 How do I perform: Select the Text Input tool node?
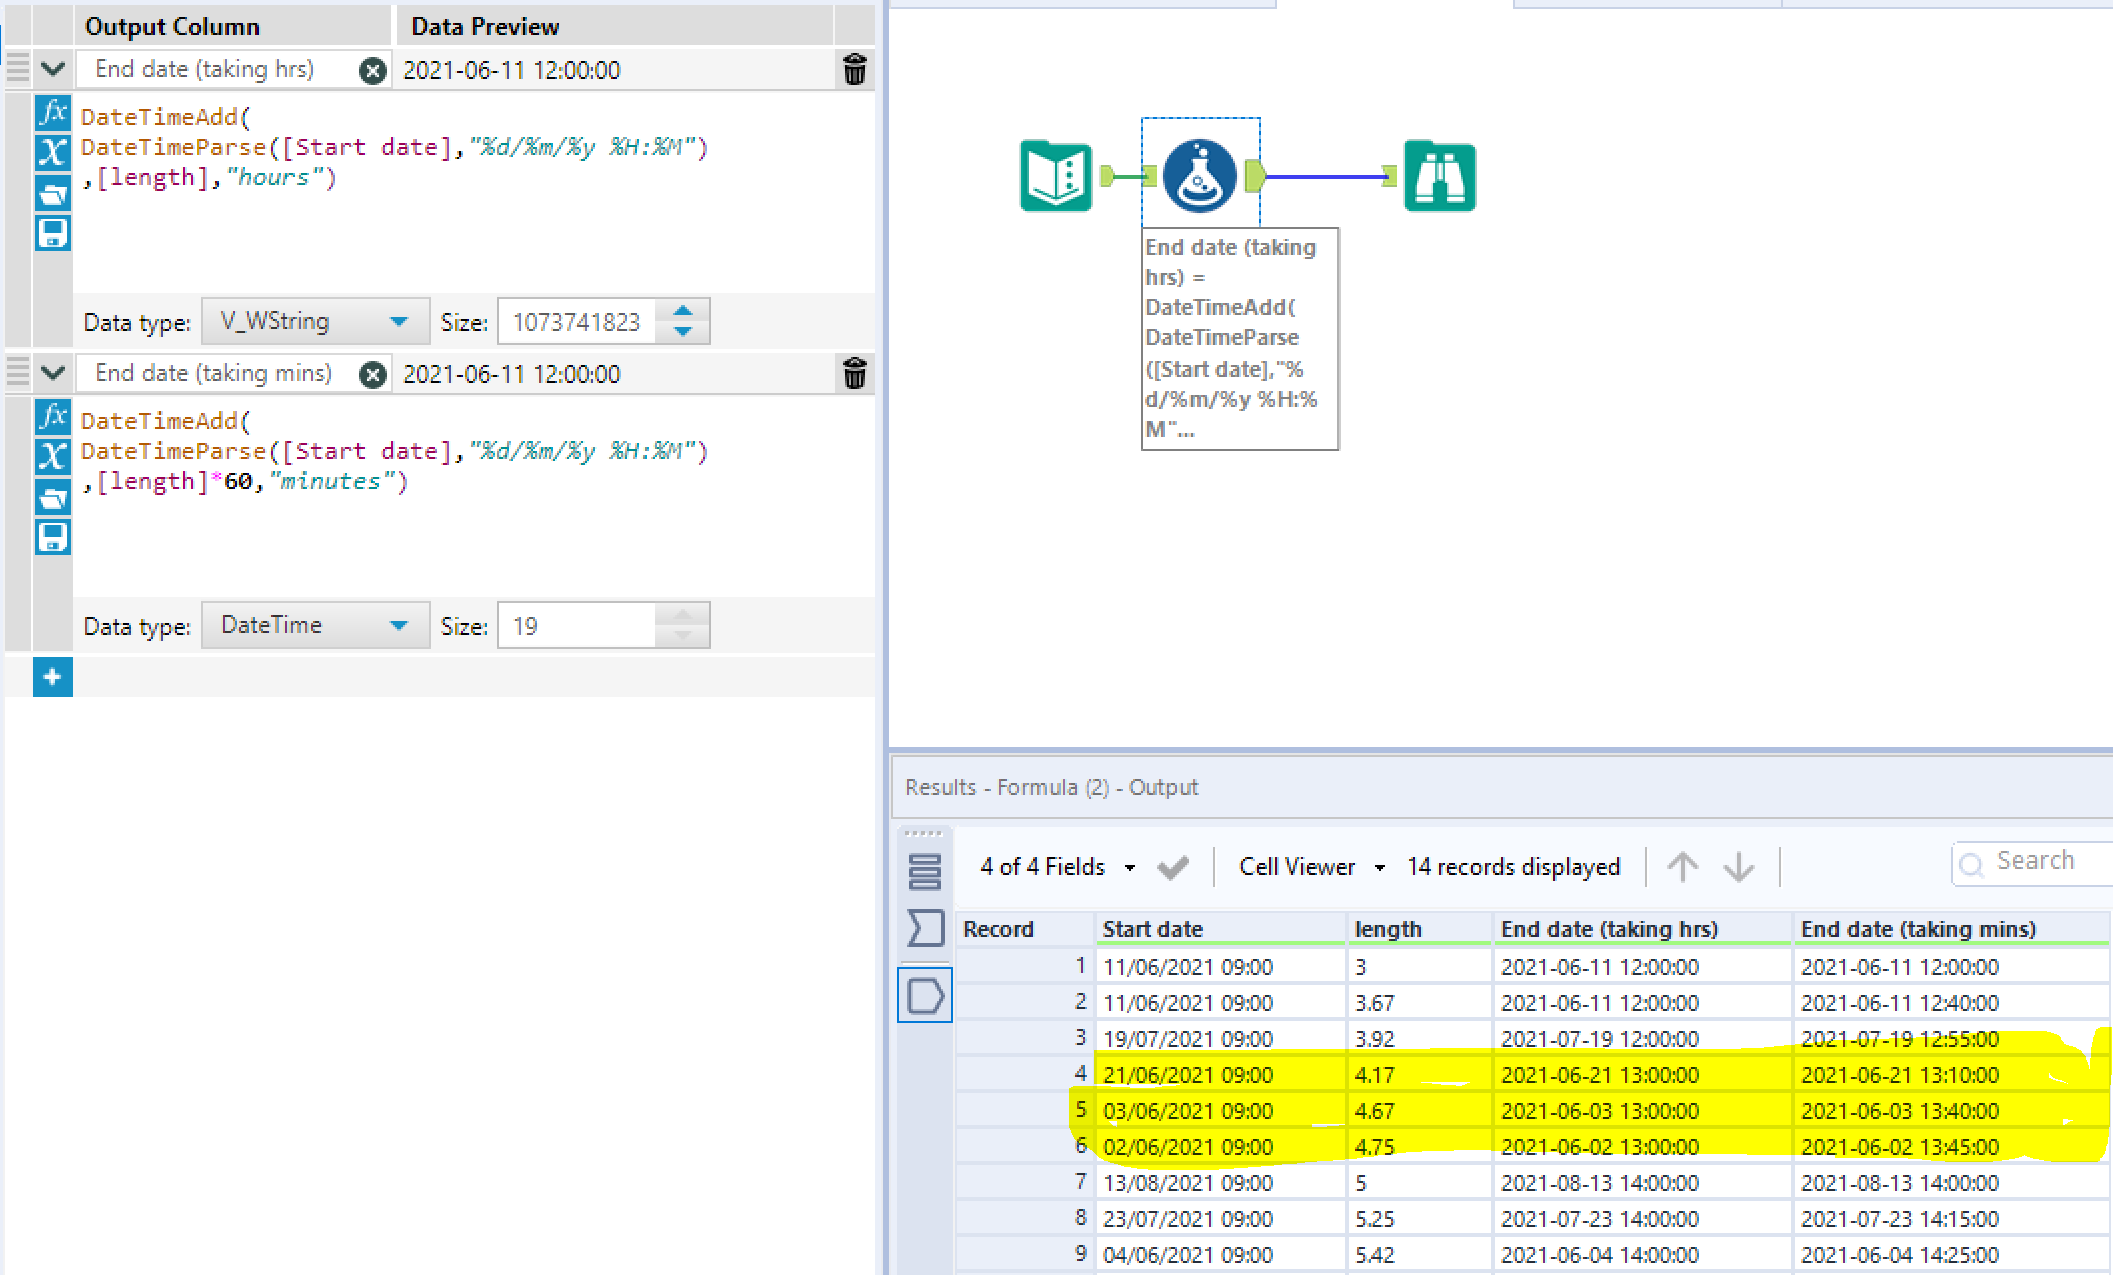1056,176
